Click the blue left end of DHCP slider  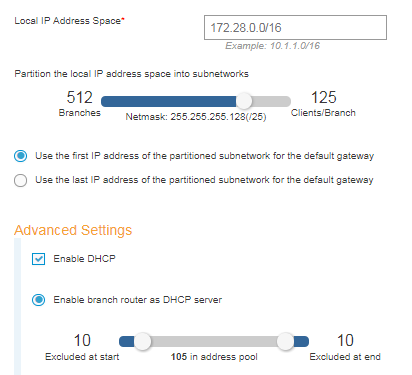127,341
